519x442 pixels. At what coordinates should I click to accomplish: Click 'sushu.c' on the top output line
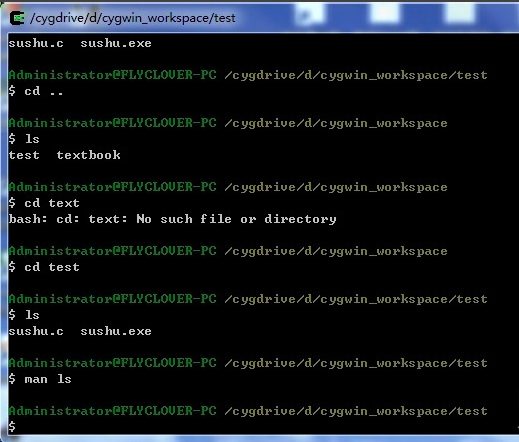point(36,43)
